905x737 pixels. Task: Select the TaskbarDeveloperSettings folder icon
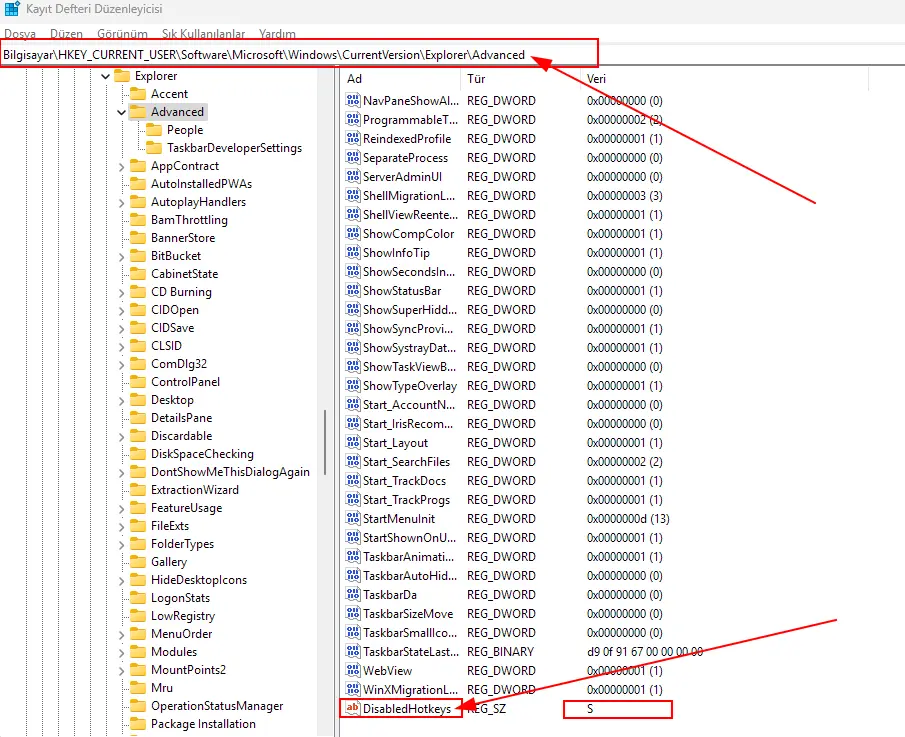pyautogui.click(x=154, y=148)
